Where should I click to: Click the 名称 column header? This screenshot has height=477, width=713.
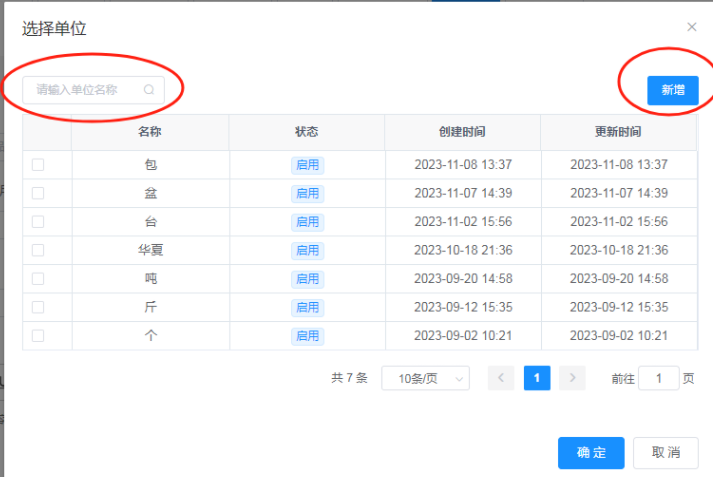pyautogui.click(x=150, y=132)
